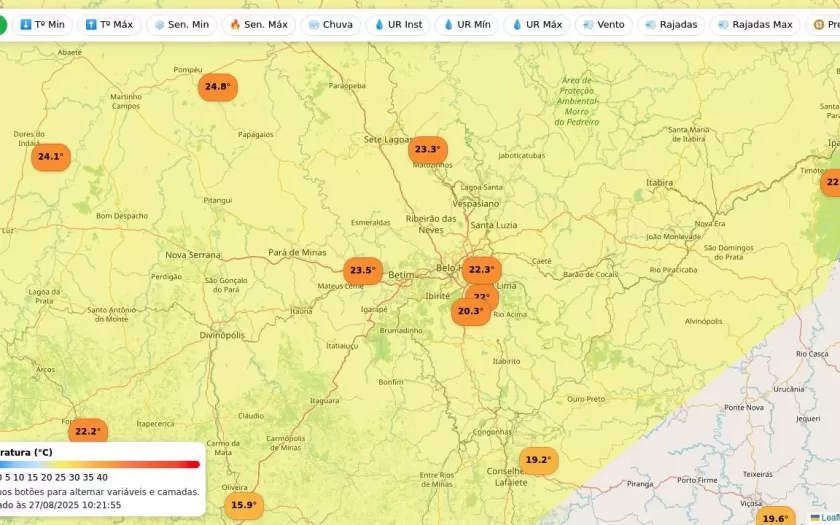Open the 24.1° station marker

click(50, 157)
